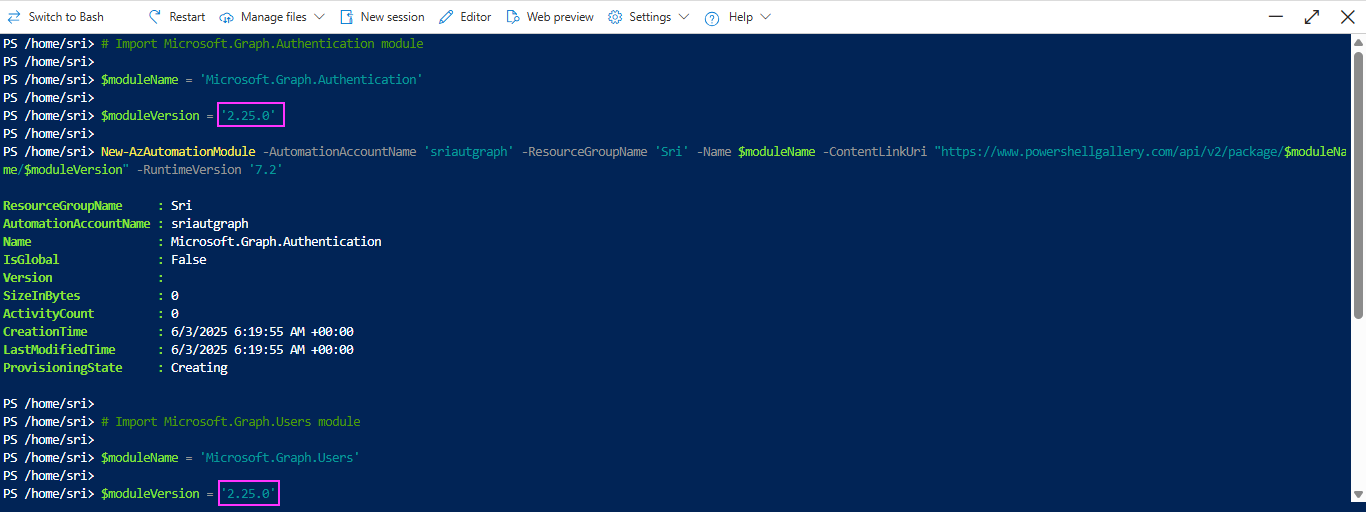This screenshot has width=1366, height=512.
Task: Expand the Manage files chevron
Action: click(x=319, y=17)
